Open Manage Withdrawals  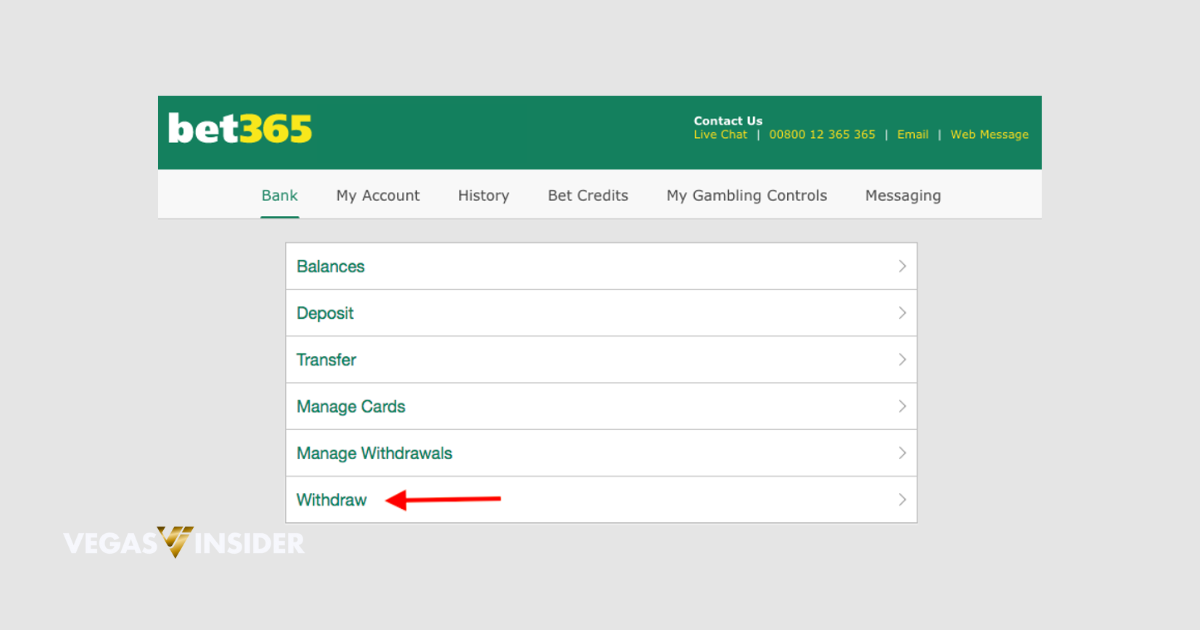point(601,453)
